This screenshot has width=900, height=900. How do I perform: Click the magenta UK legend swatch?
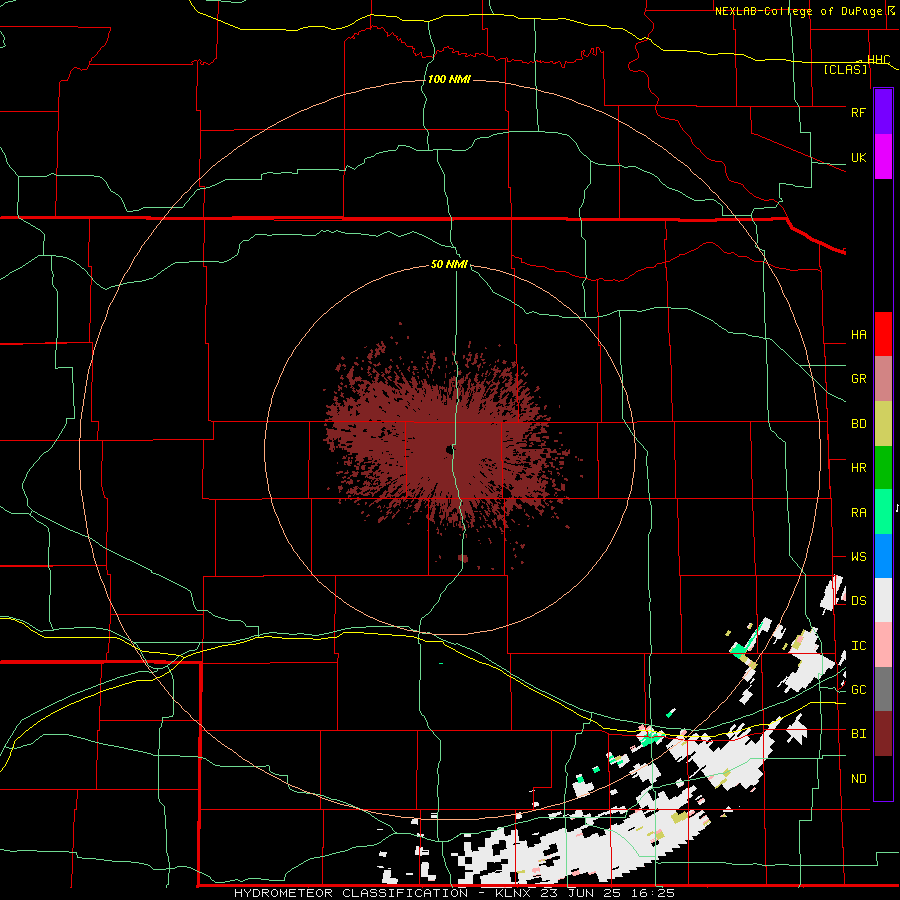coord(883,157)
